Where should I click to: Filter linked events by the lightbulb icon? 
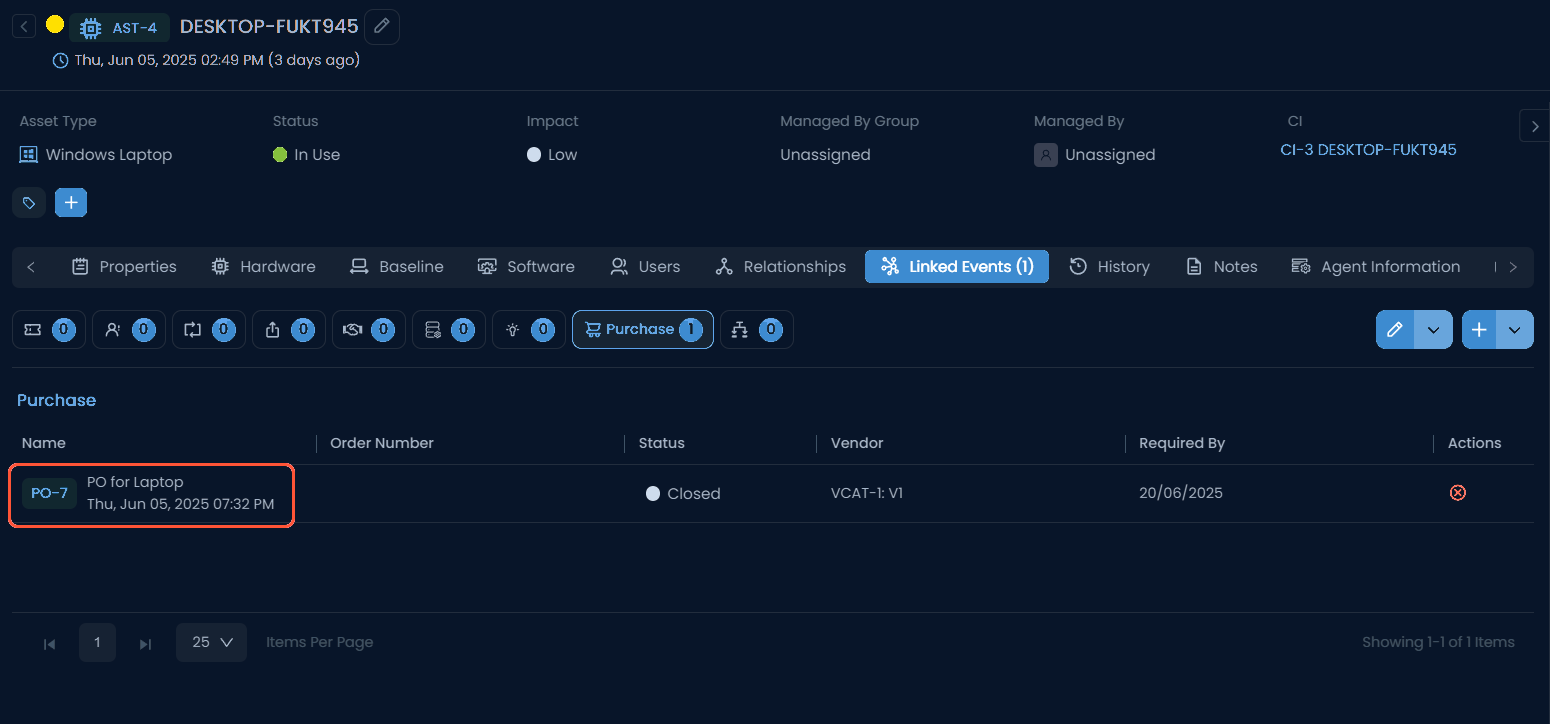[x=529, y=329]
